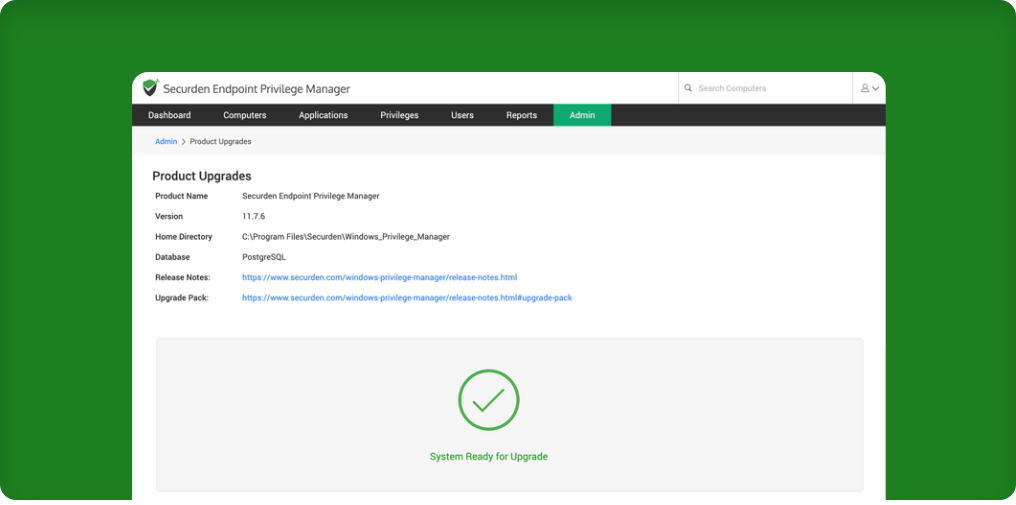Click the Release Notes label
The image size is (1016, 505).
[182, 277]
